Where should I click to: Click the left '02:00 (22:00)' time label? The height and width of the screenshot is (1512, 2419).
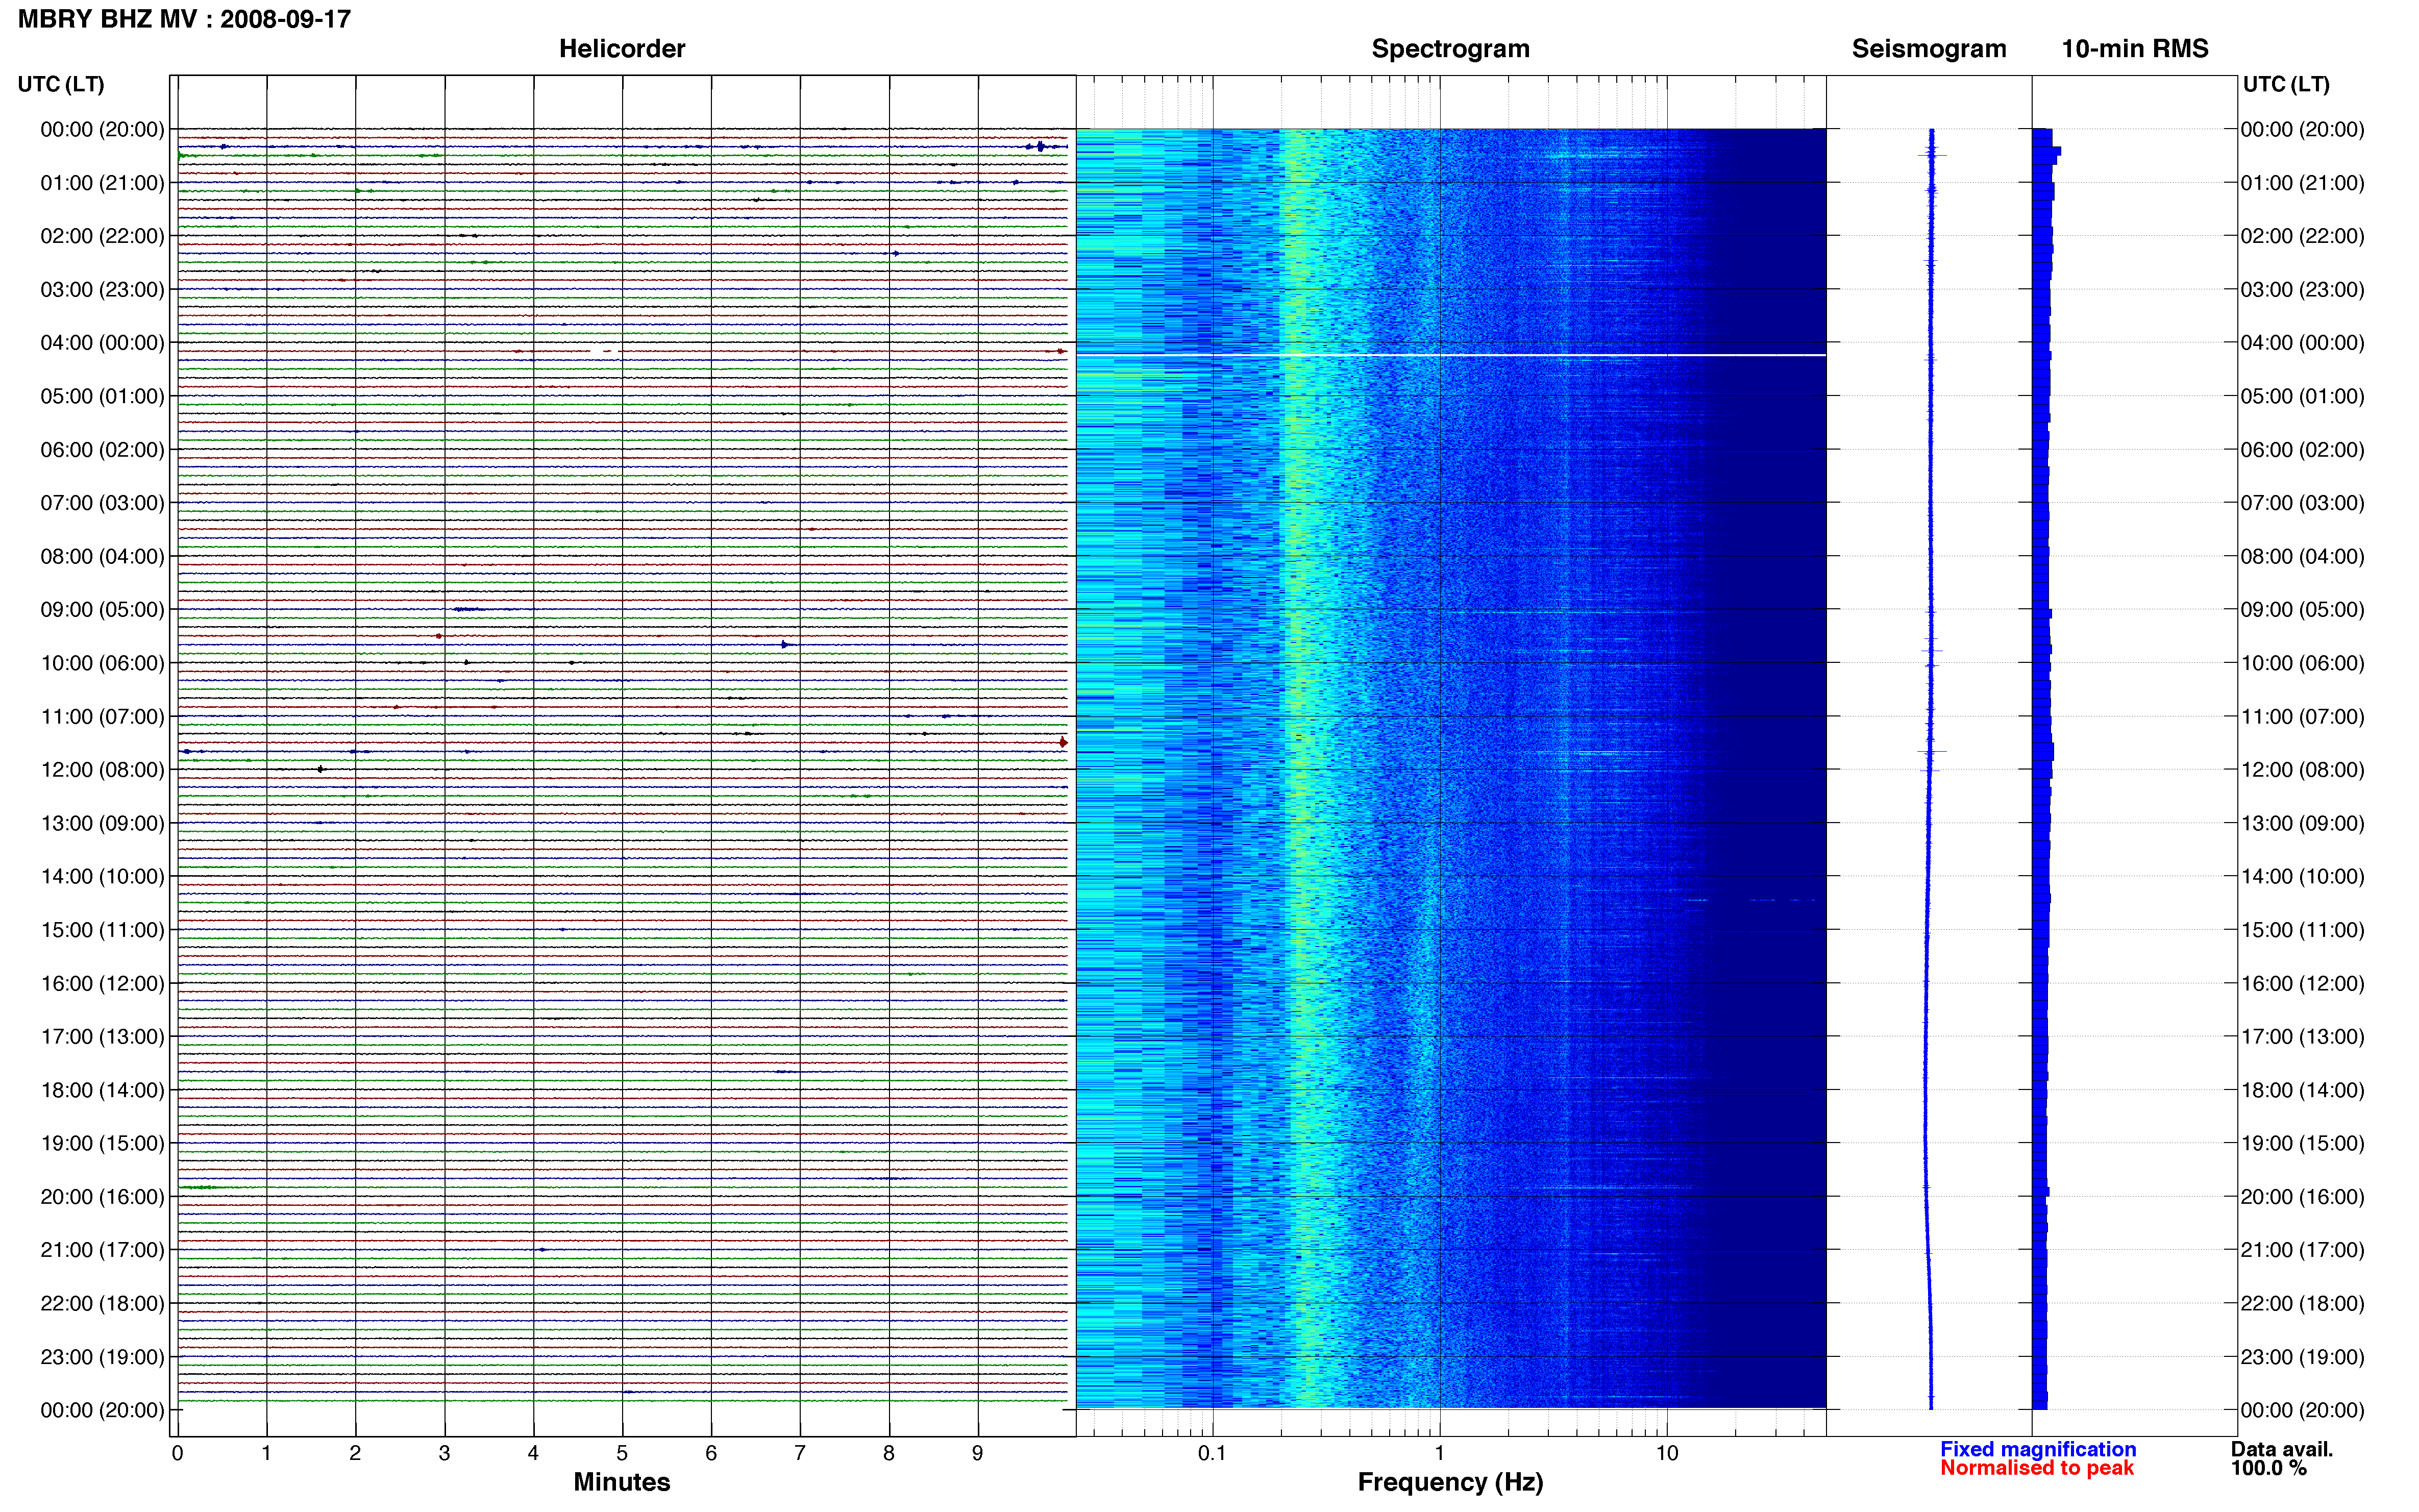pyautogui.click(x=102, y=236)
